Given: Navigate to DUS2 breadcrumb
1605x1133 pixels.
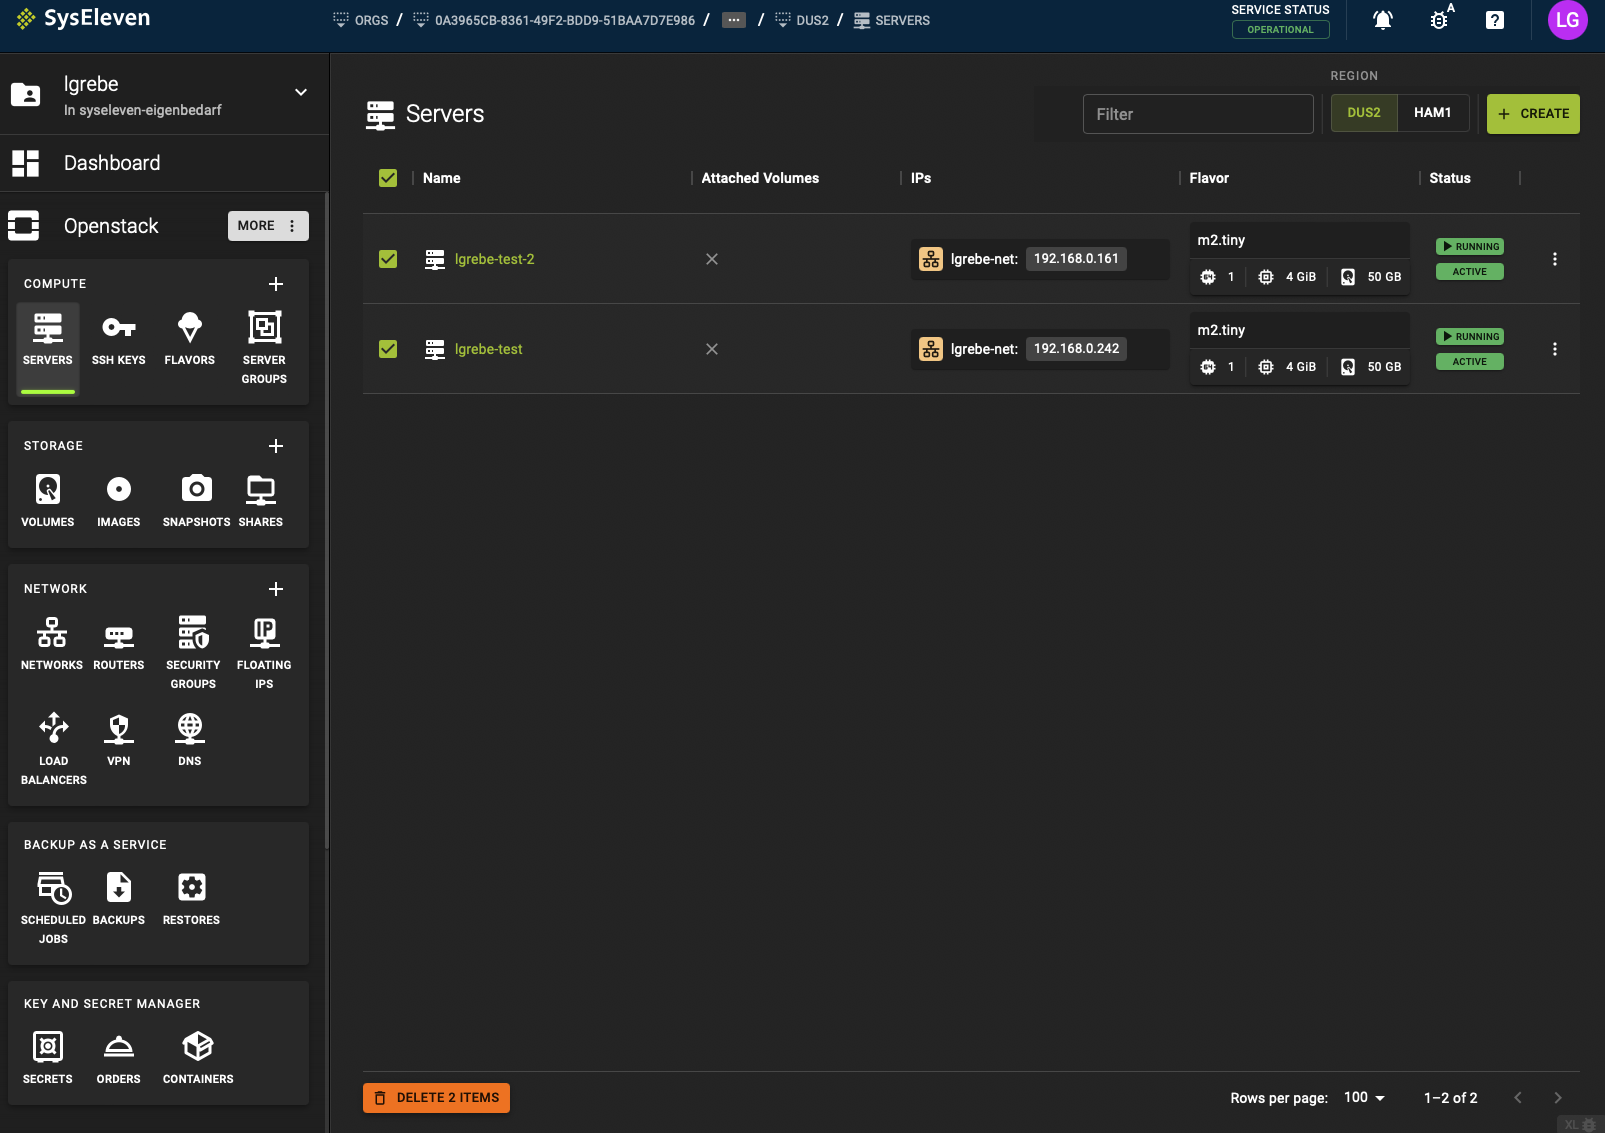Looking at the screenshot, I should pyautogui.click(x=802, y=20).
